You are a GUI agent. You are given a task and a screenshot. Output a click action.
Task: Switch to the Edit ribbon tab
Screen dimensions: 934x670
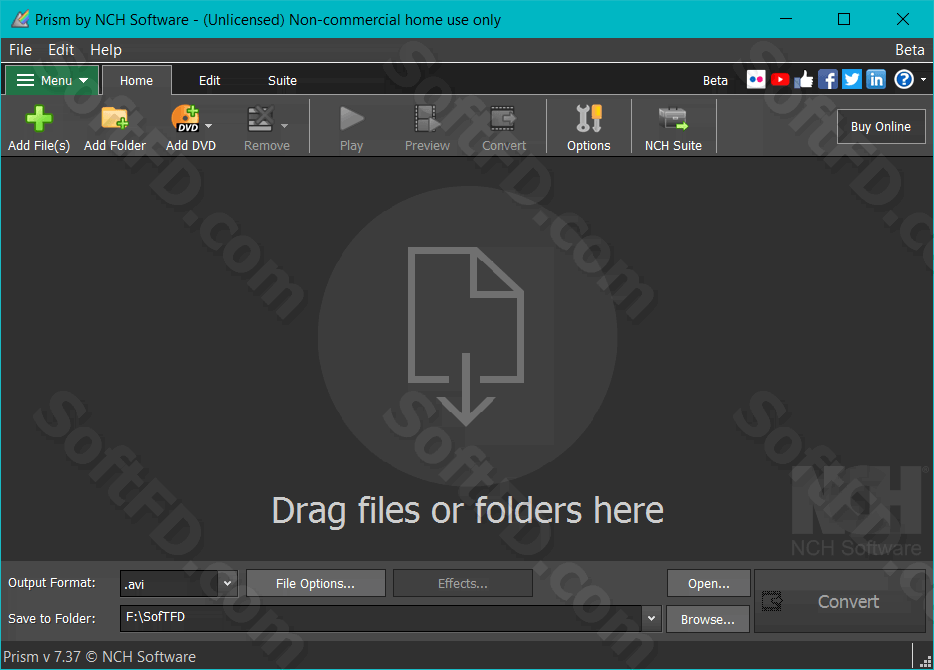209,80
